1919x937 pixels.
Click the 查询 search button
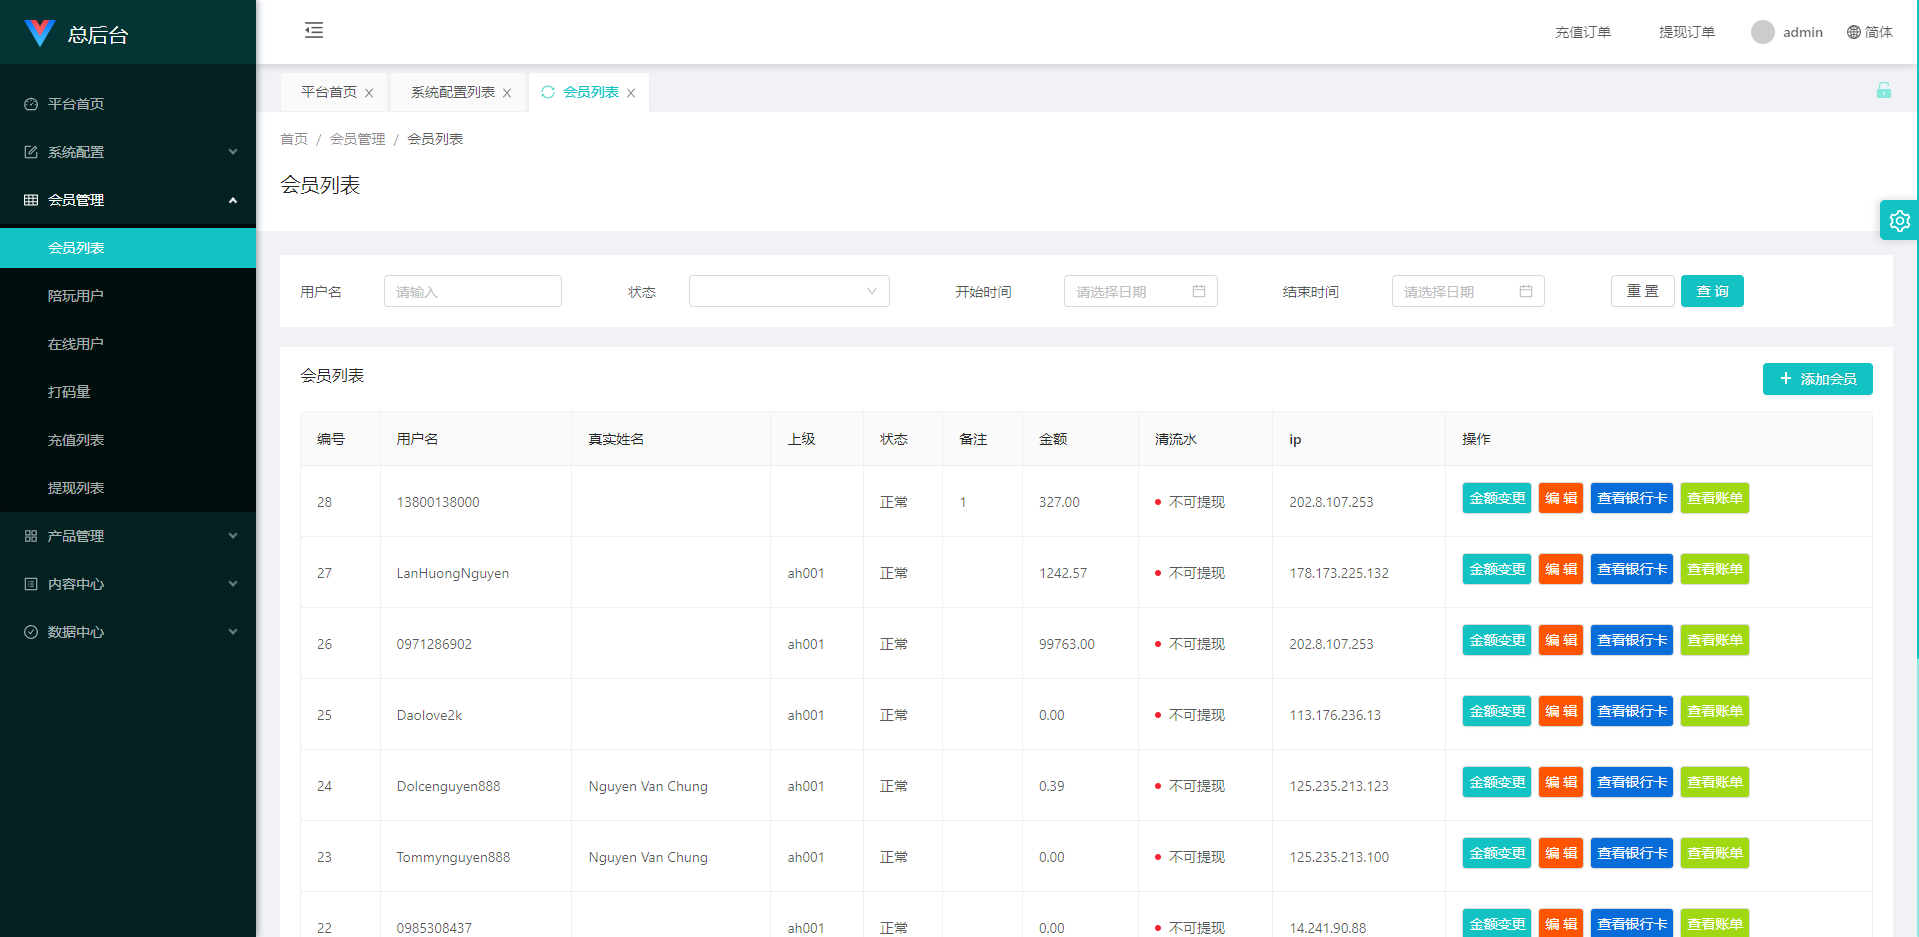click(1711, 291)
